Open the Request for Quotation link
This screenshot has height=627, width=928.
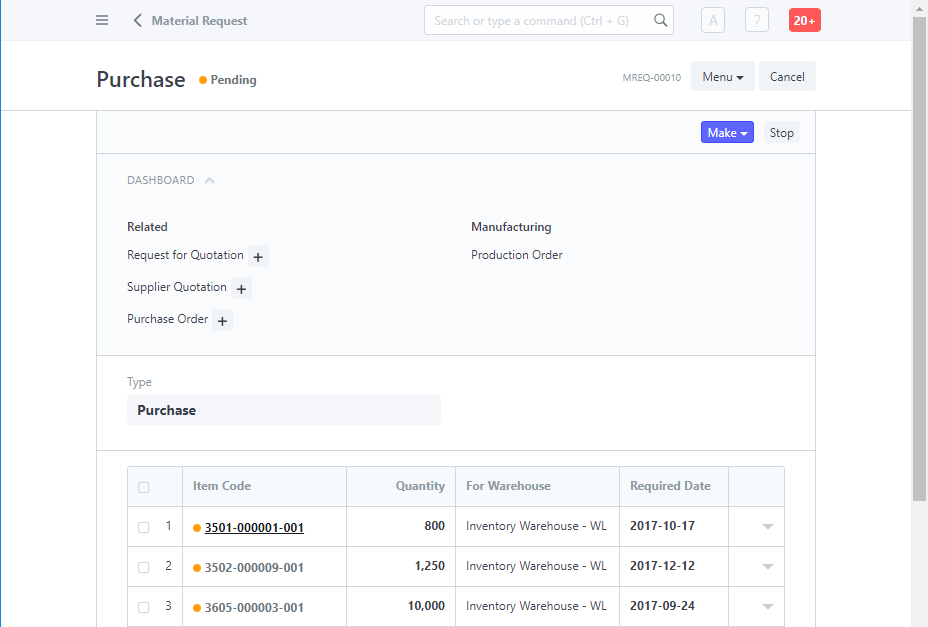185,255
